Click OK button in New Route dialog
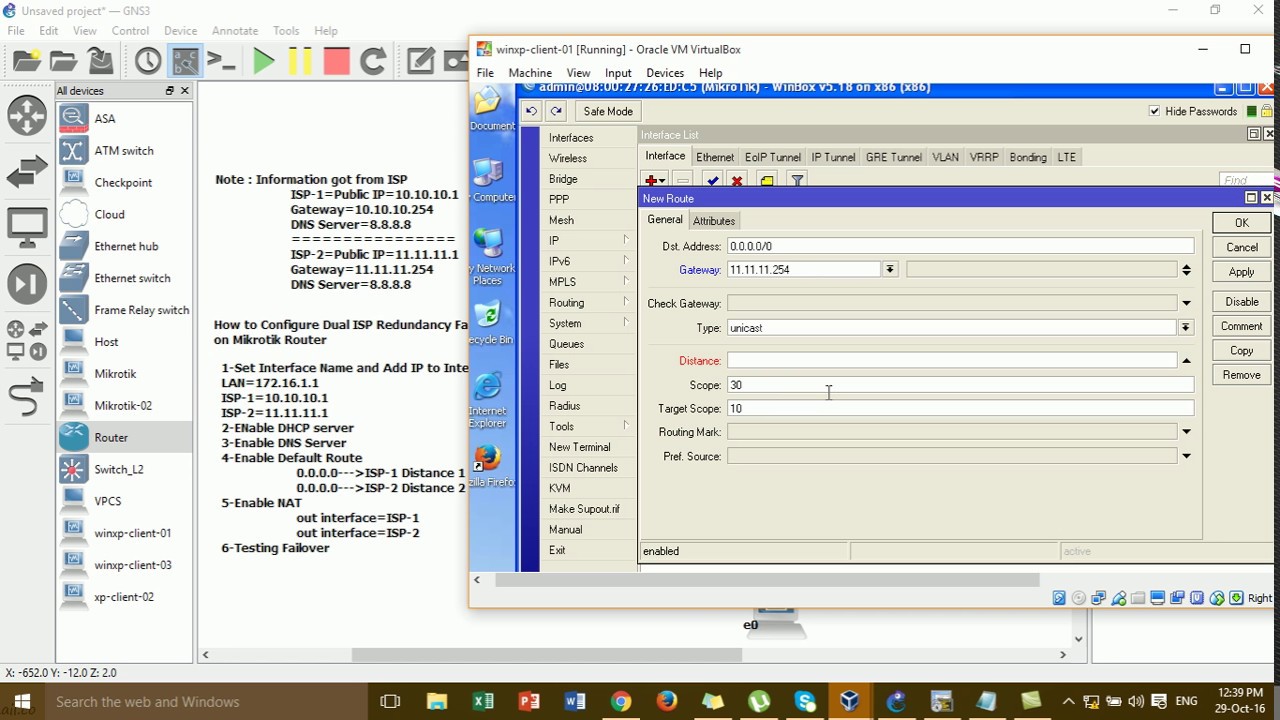1280x720 pixels. pyautogui.click(x=1242, y=223)
